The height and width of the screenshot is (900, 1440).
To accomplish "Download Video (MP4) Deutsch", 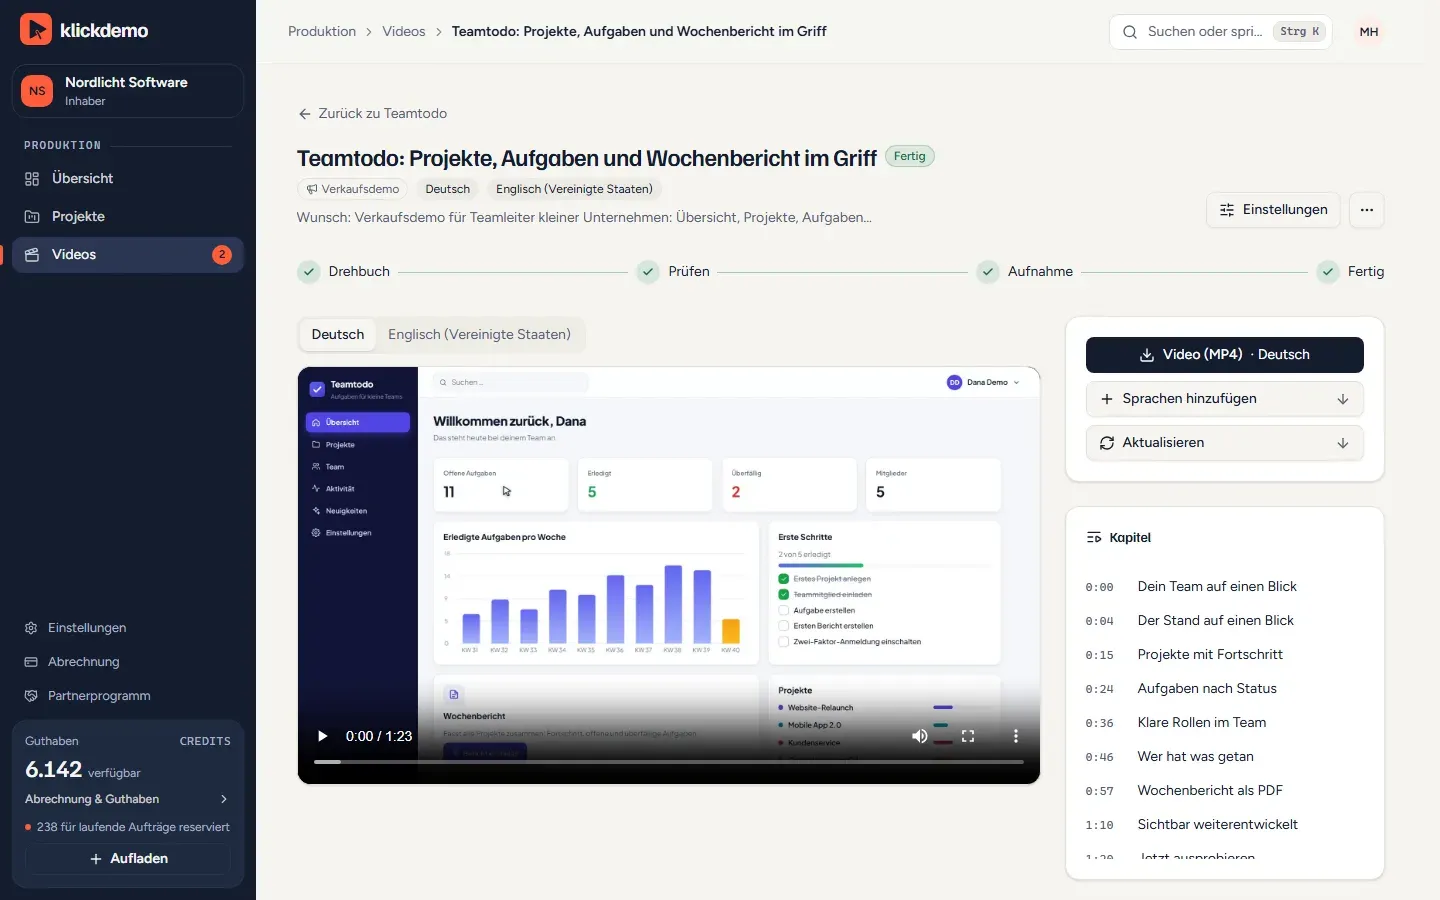I will pyautogui.click(x=1225, y=355).
